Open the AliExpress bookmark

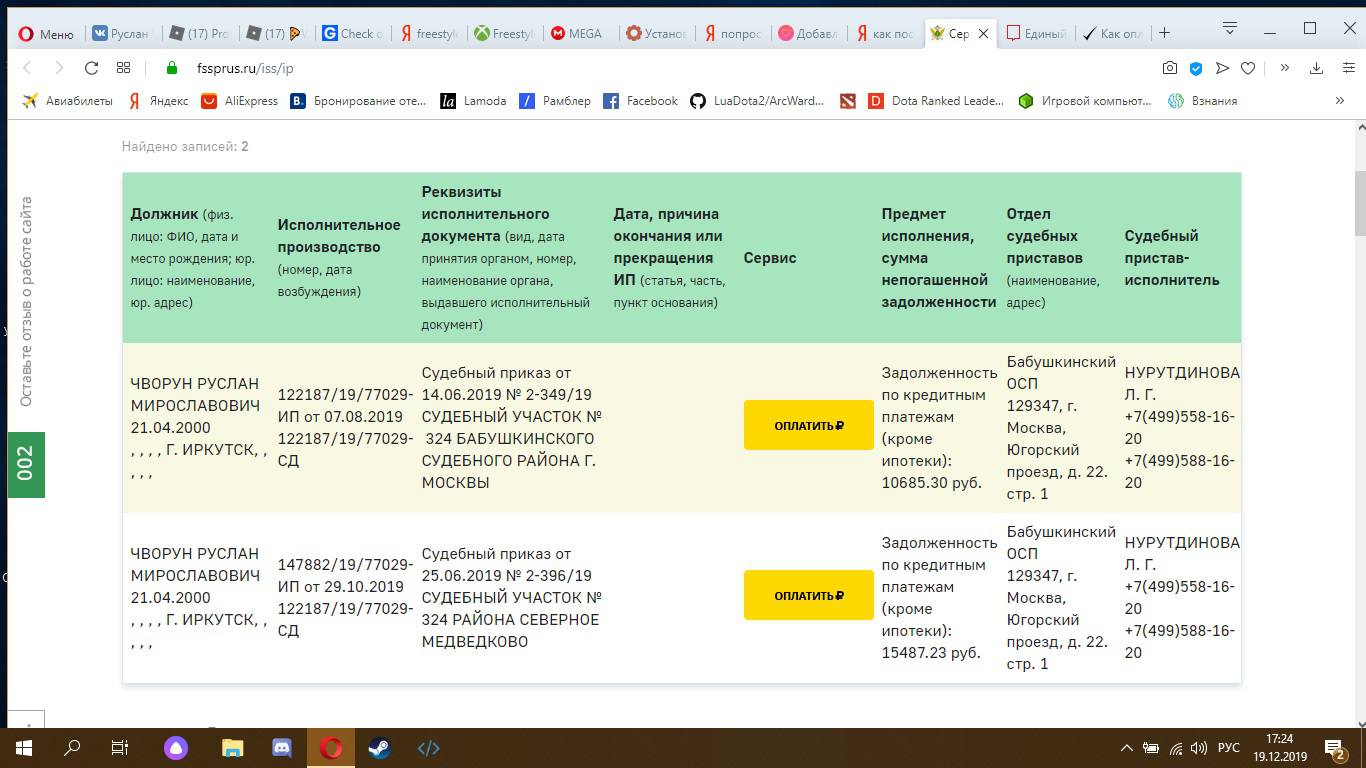pyautogui.click(x=239, y=100)
